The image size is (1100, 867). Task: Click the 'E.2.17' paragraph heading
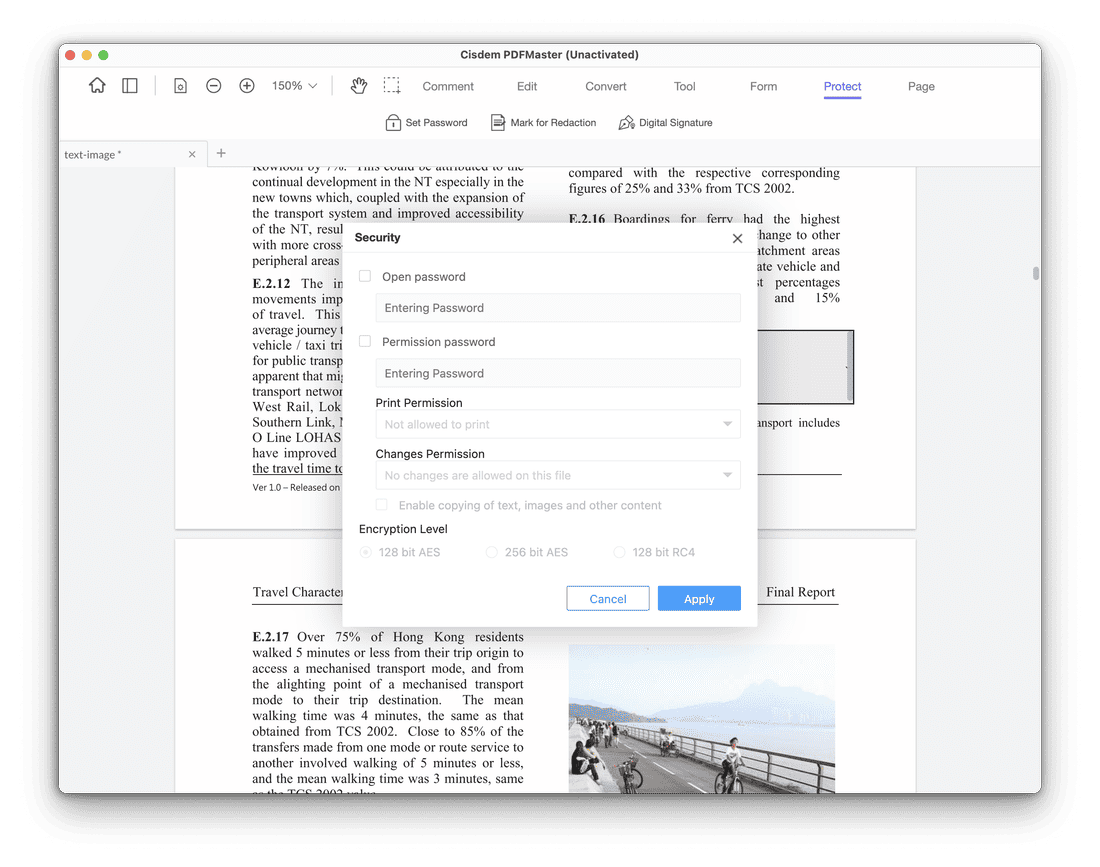pos(271,637)
